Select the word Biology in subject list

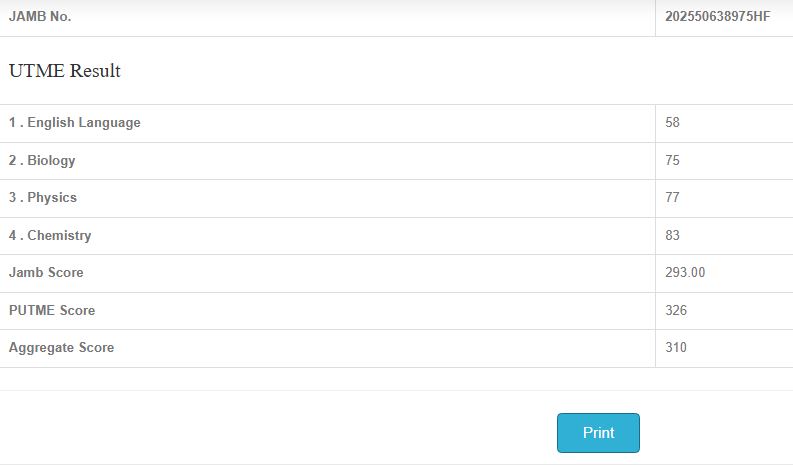(52, 160)
